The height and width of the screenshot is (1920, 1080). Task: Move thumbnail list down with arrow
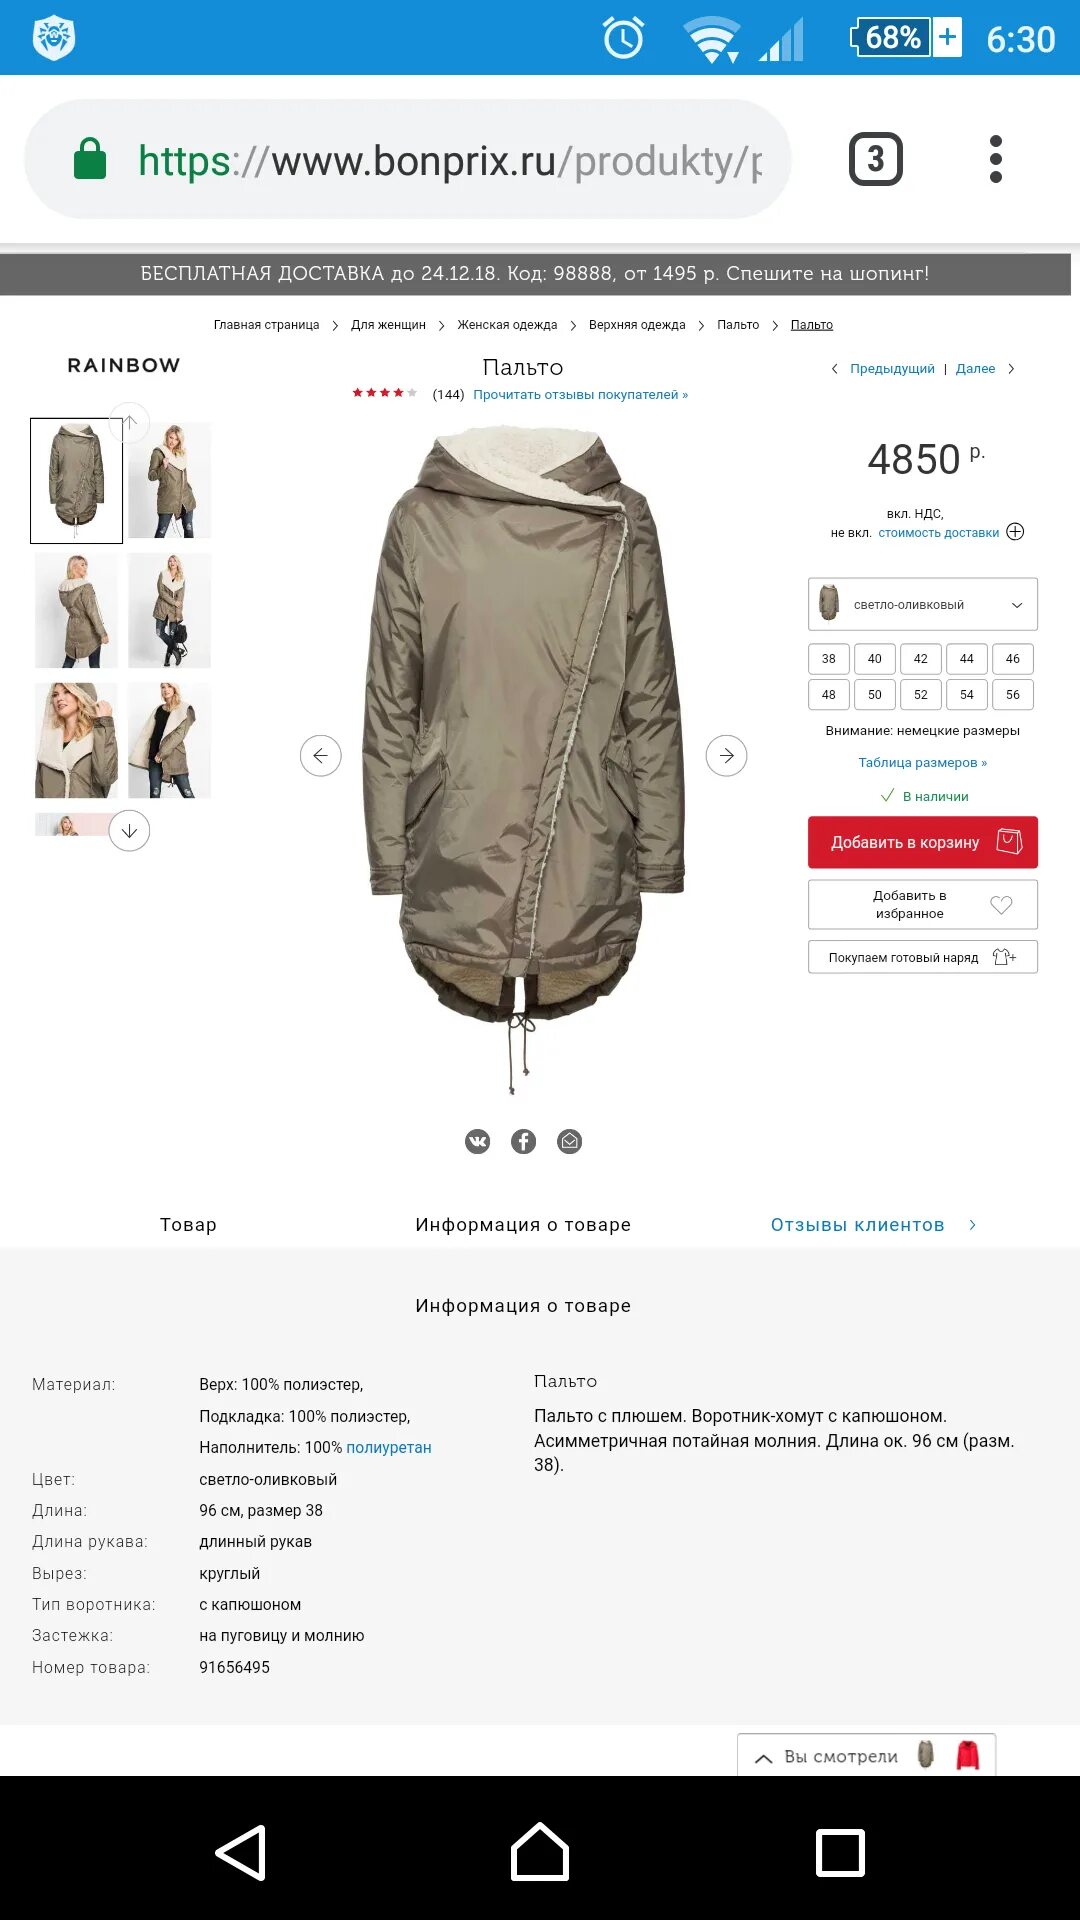[129, 831]
